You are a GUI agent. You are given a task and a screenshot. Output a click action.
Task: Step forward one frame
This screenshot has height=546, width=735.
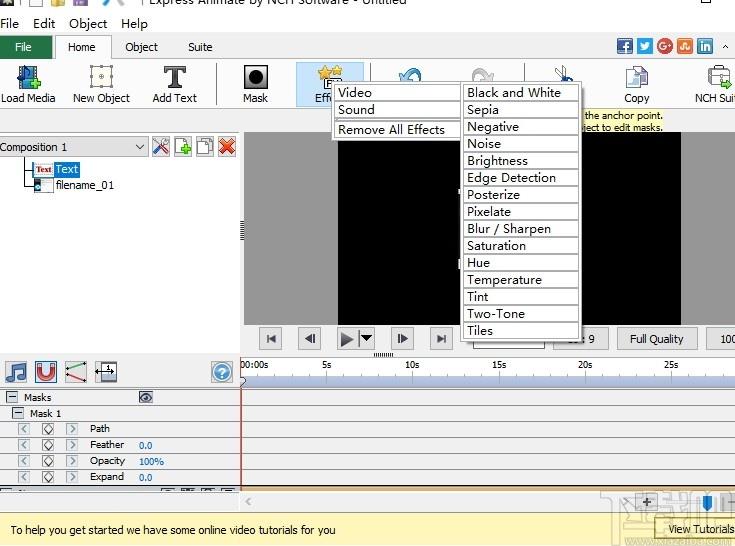point(402,338)
